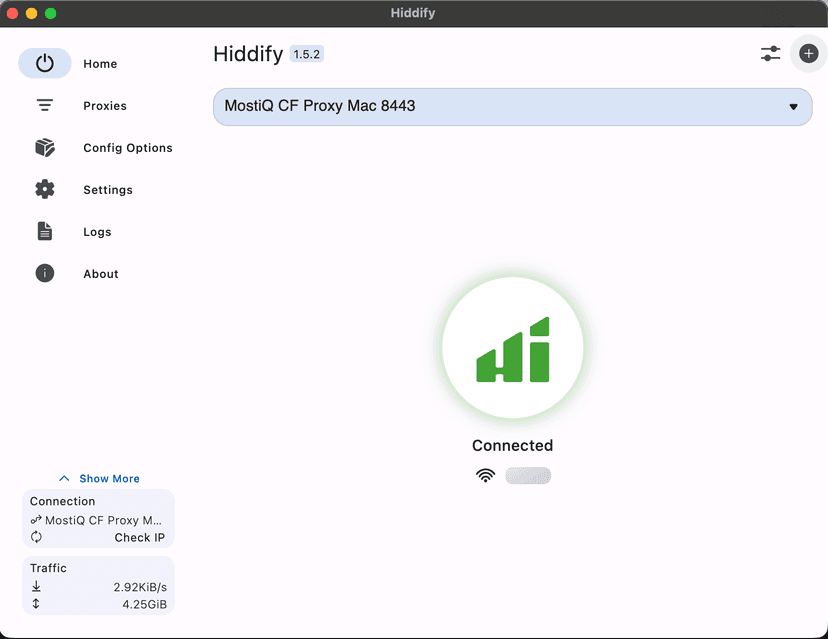The image size is (828, 639).
Task: Open the Settings page
Action: 108,190
